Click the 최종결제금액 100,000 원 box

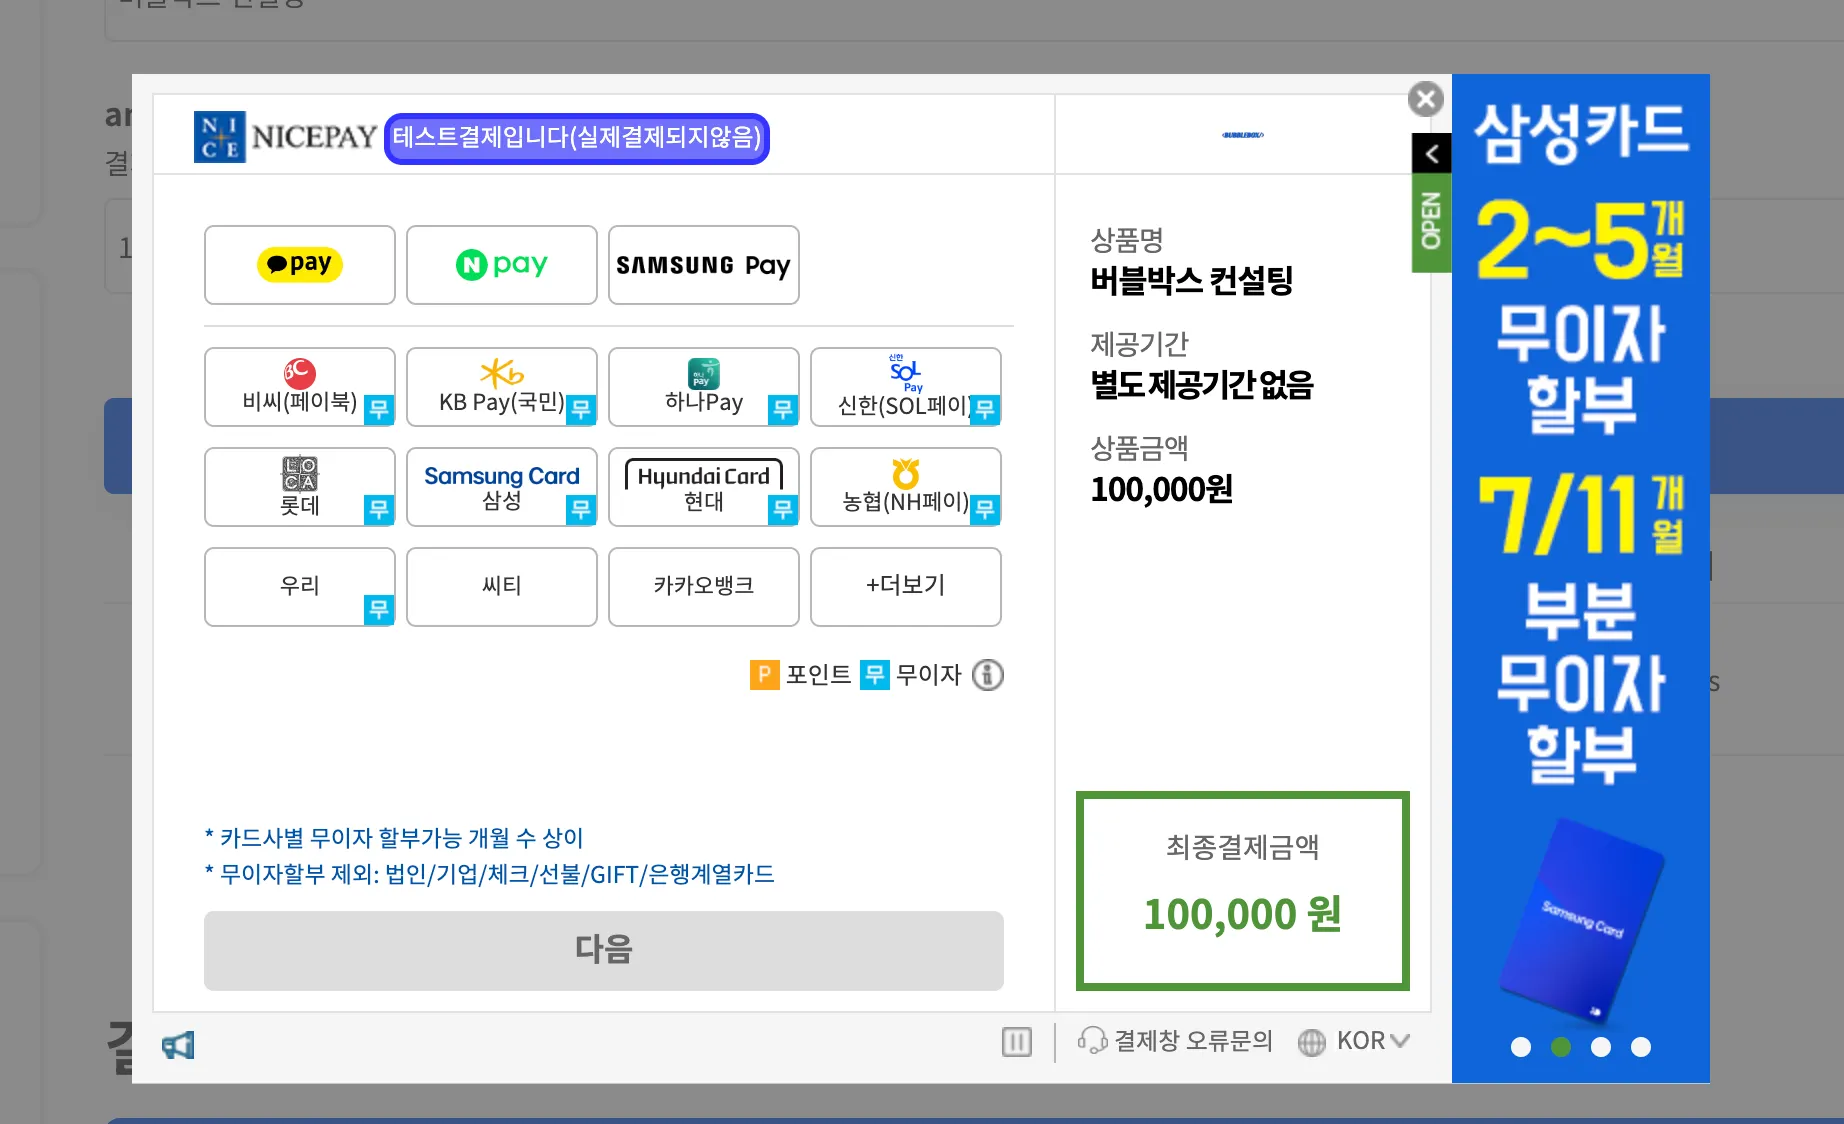(1243, 891)
